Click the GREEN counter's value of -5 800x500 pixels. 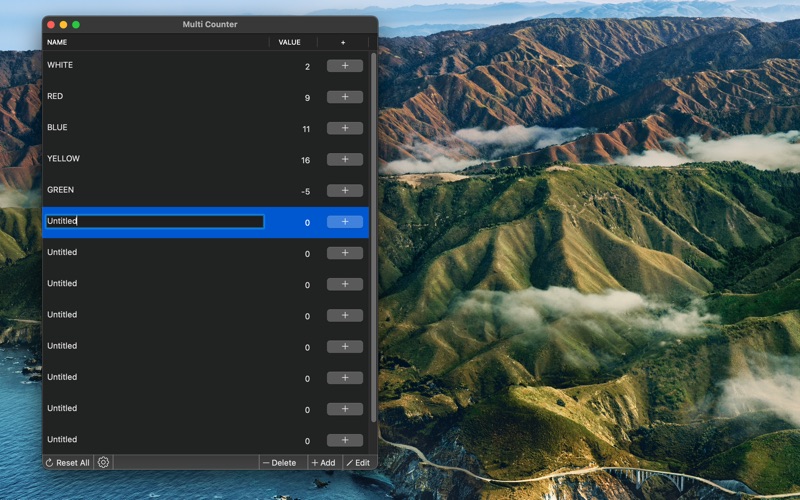305,191
